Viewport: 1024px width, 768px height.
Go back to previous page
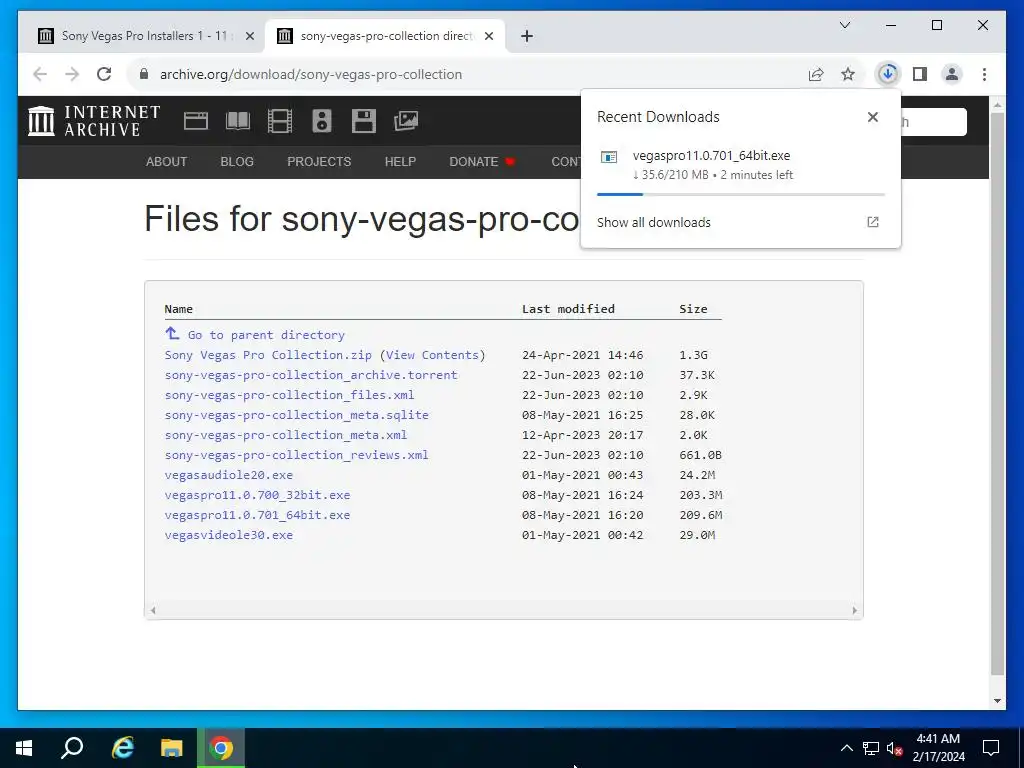point(40,74)
